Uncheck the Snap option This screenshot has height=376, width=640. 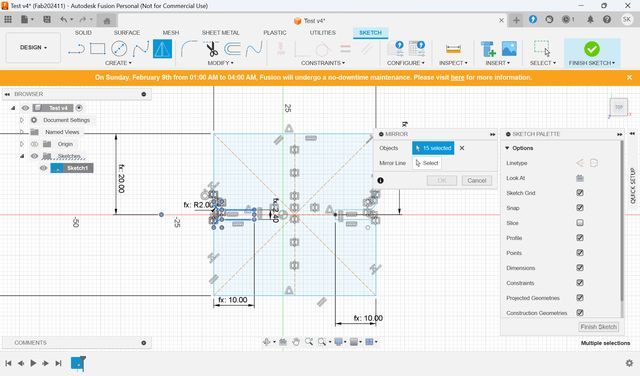click(x=580, y=208)
